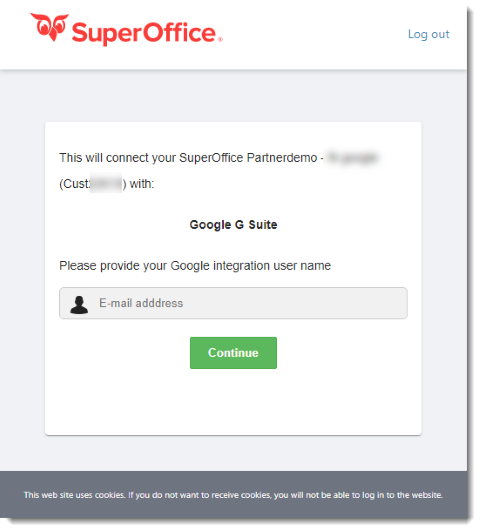Viewport: 480px width, 531px height.
Task: Click the blurred Cust ID number
Action: click(x=106, y=184)
